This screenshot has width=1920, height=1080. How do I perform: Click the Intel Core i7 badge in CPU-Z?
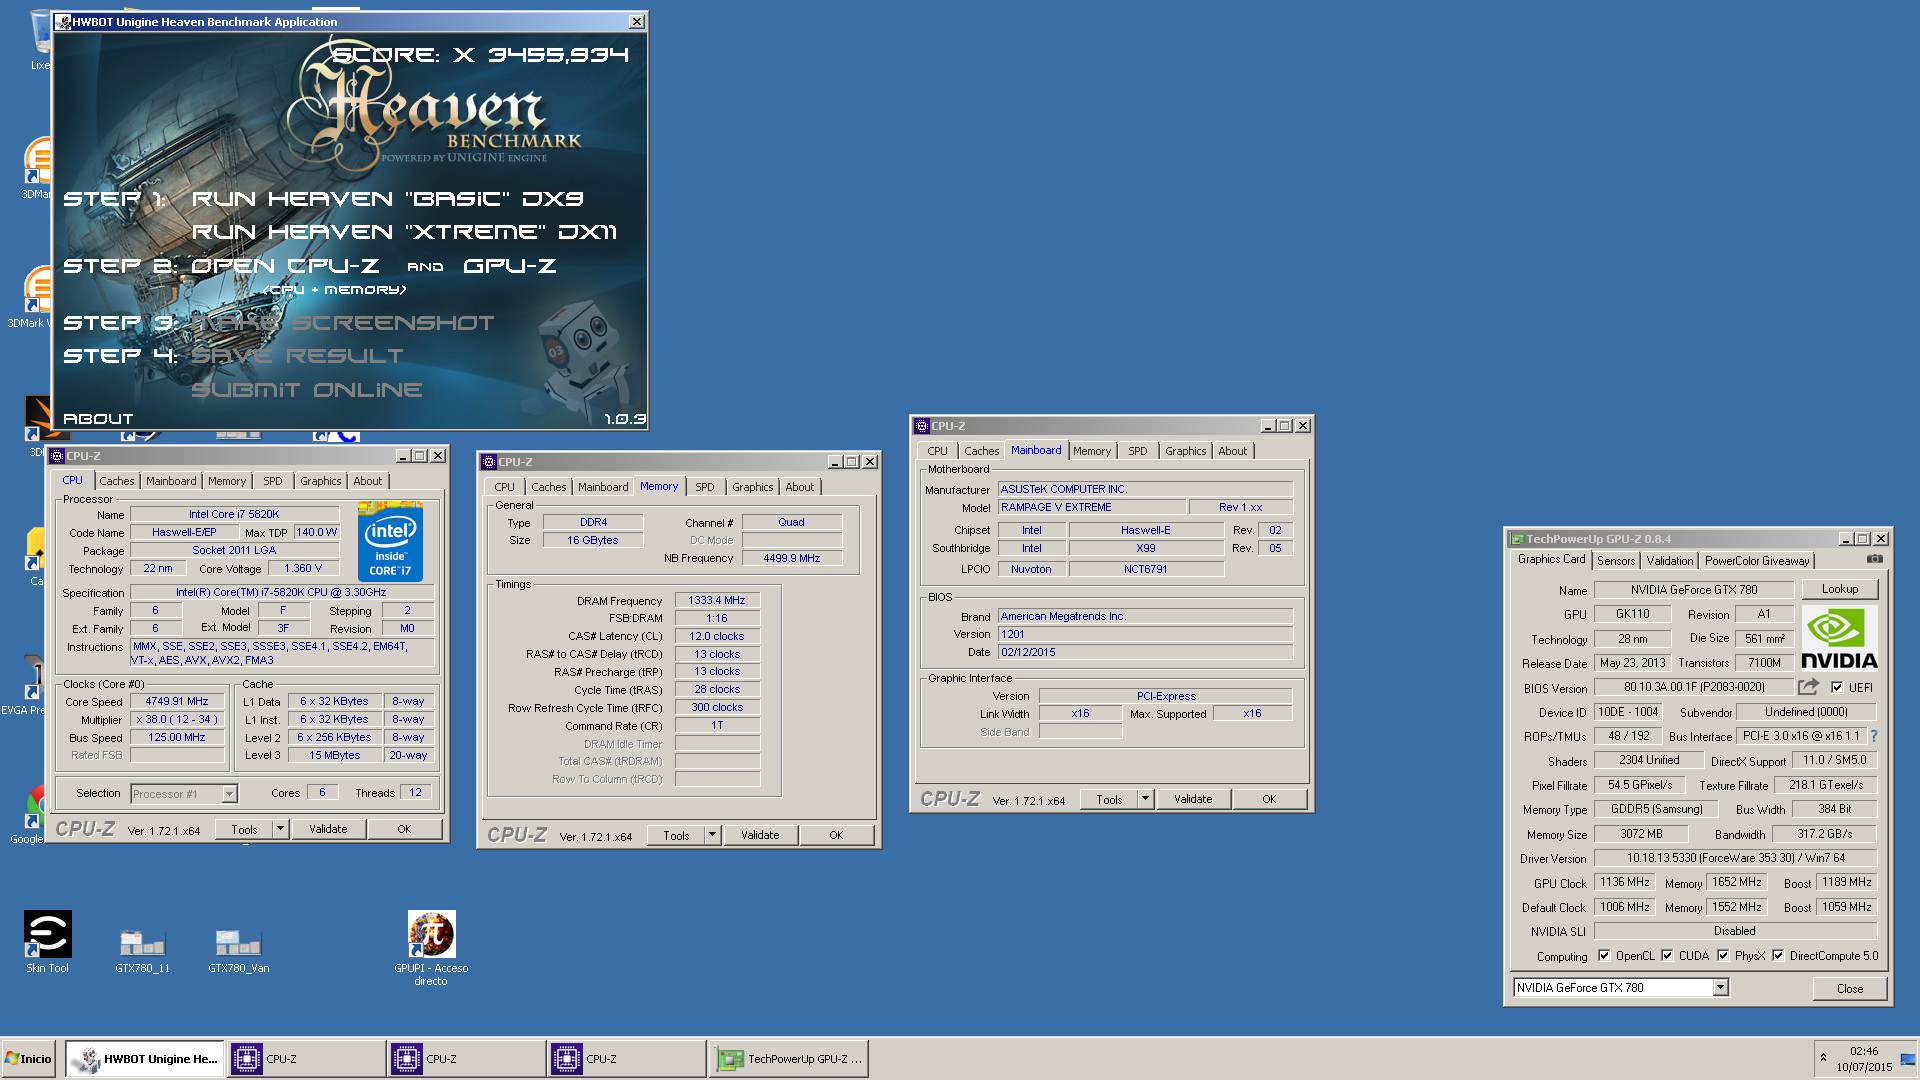coord(390,541)
